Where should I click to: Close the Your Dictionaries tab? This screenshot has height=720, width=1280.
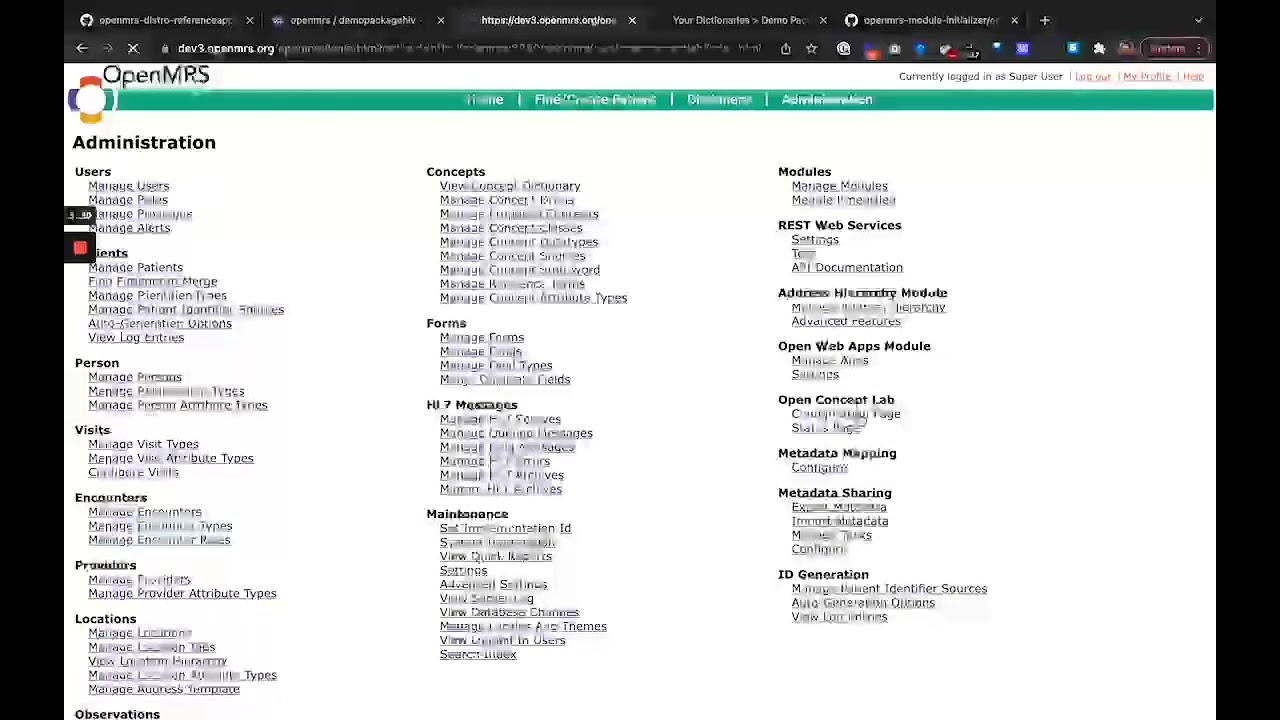(x=823, y=20)
